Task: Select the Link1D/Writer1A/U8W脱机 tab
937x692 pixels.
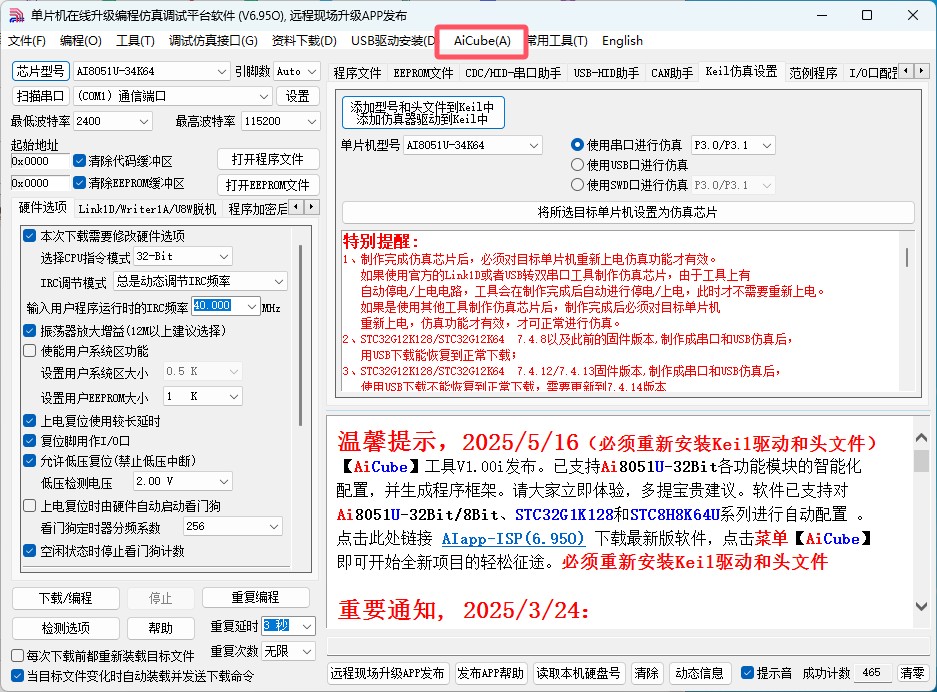Action: coord(147,209)
